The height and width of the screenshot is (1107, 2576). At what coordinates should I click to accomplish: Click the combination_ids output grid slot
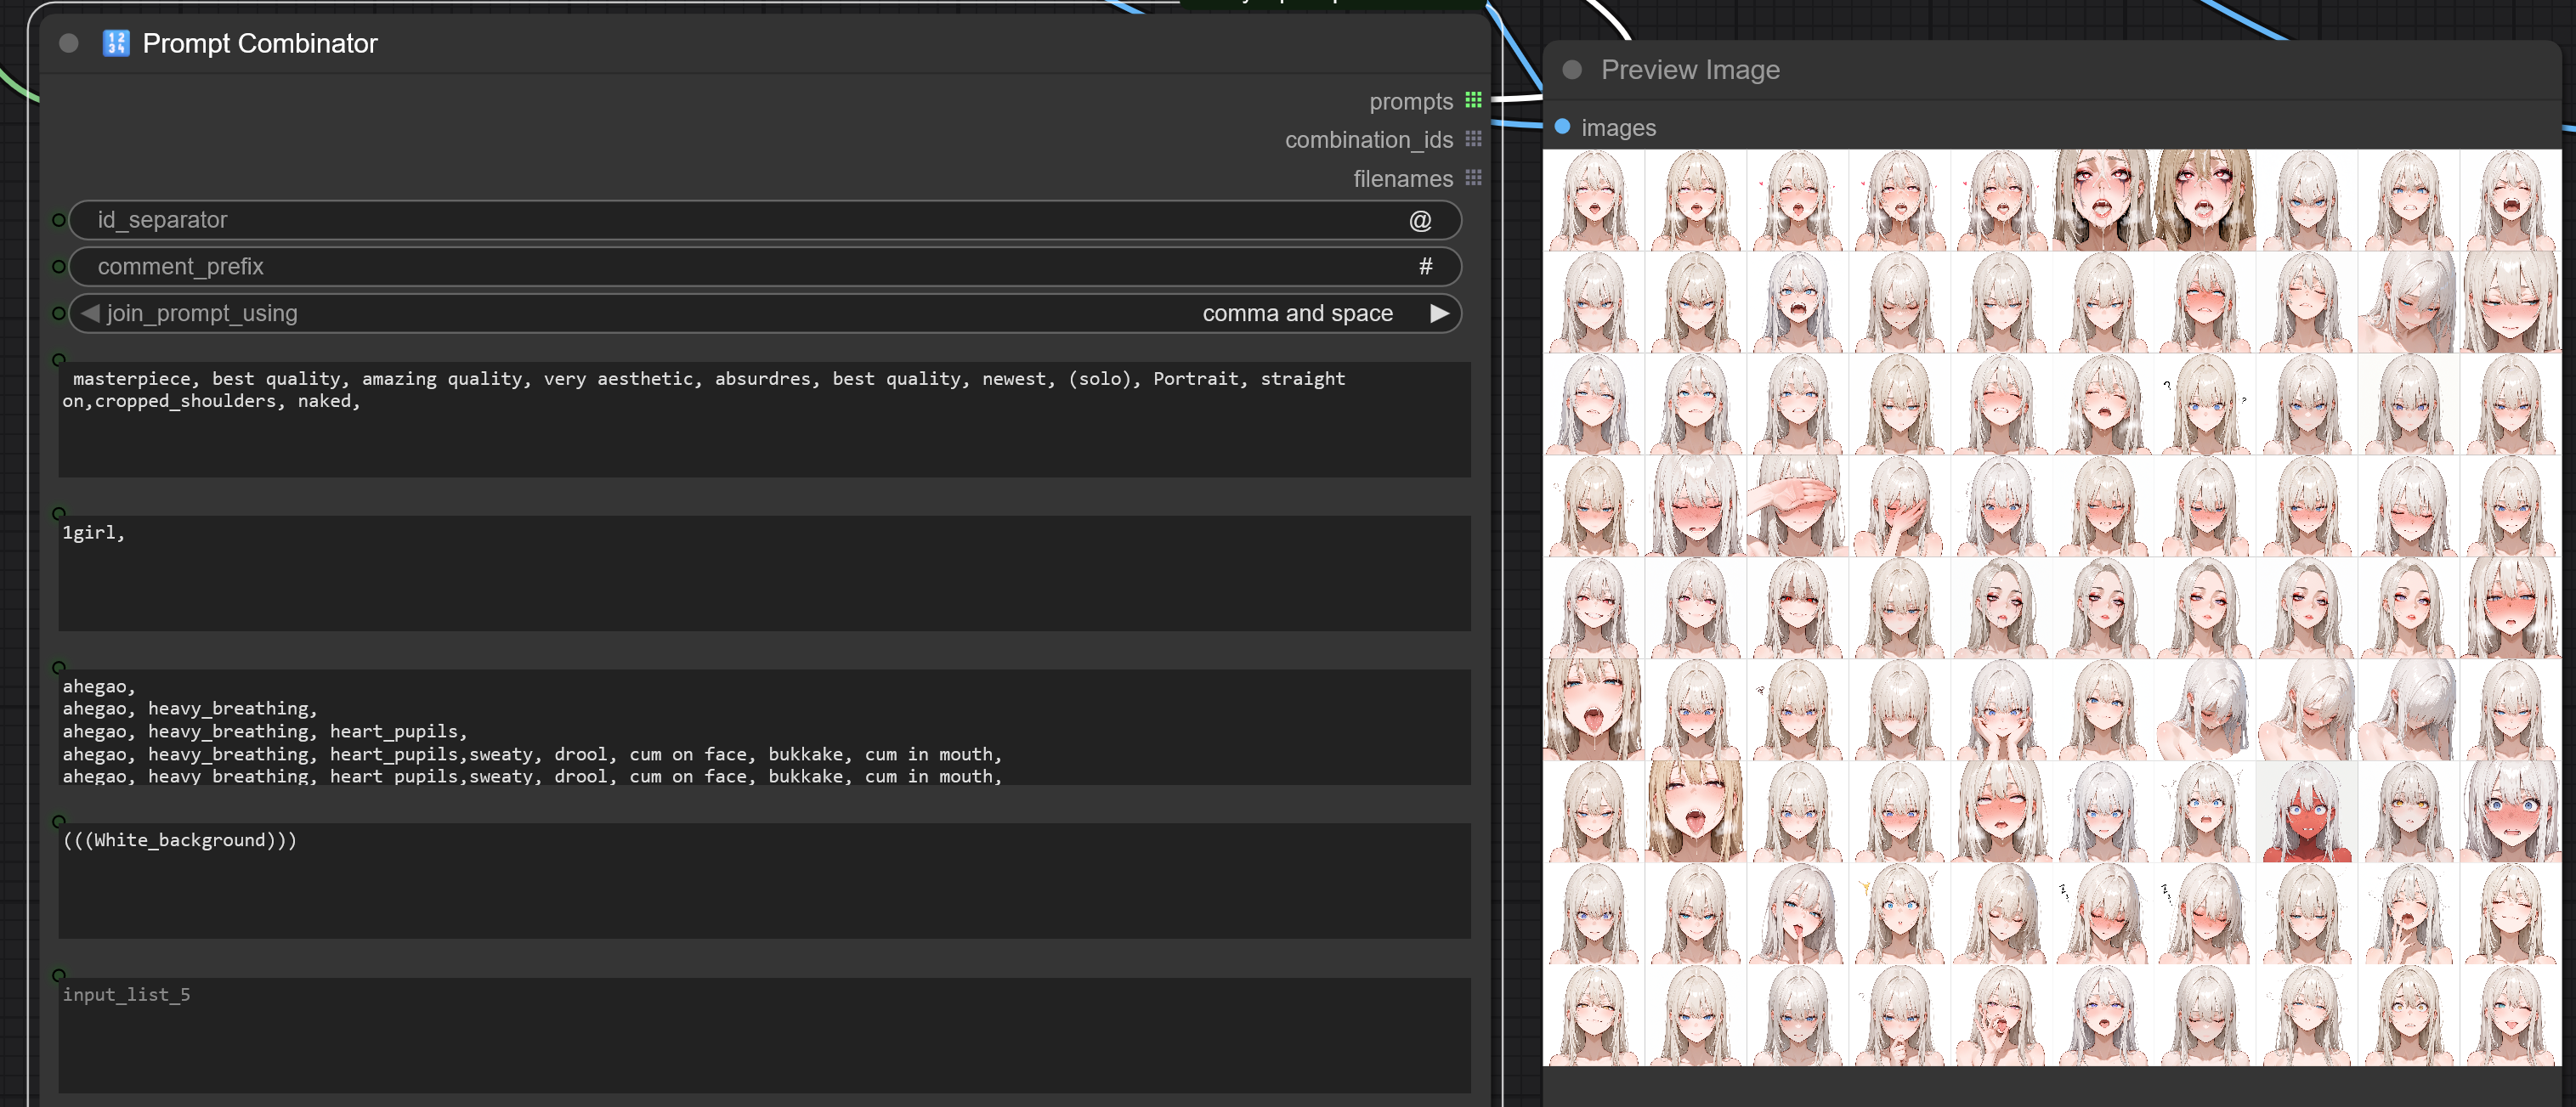point(1473,139)
